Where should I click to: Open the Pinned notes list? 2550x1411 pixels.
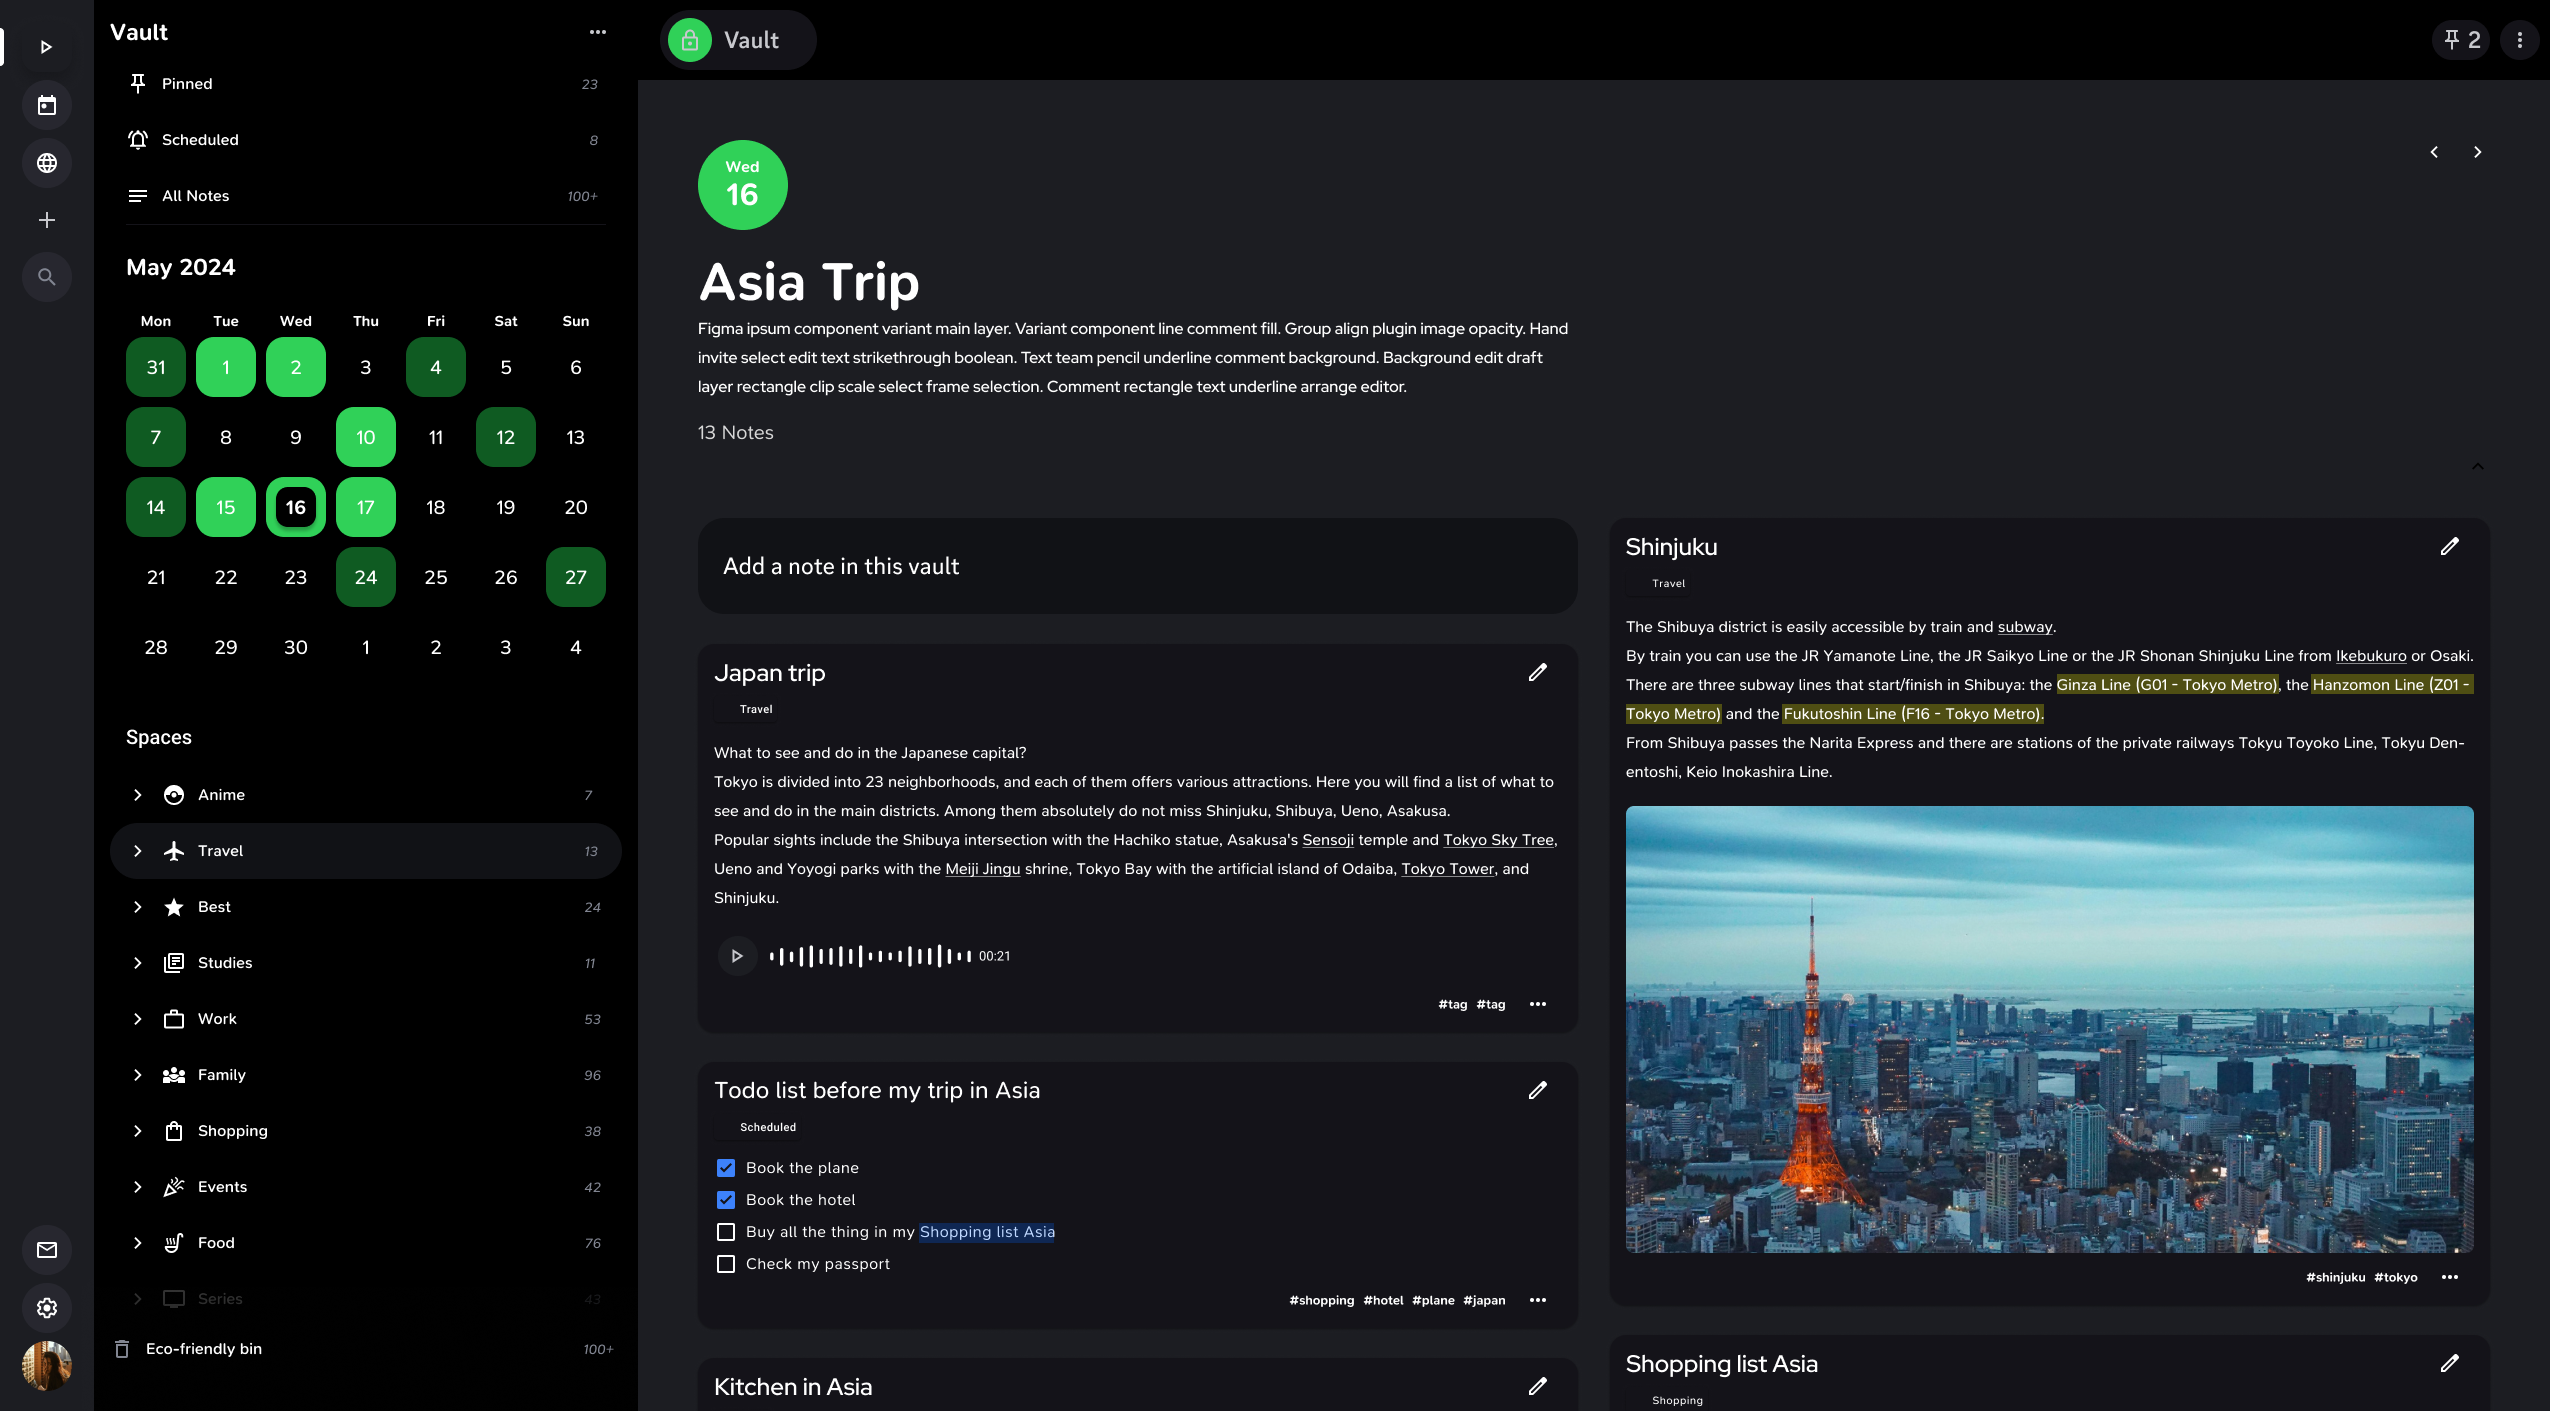coord(366,84)
